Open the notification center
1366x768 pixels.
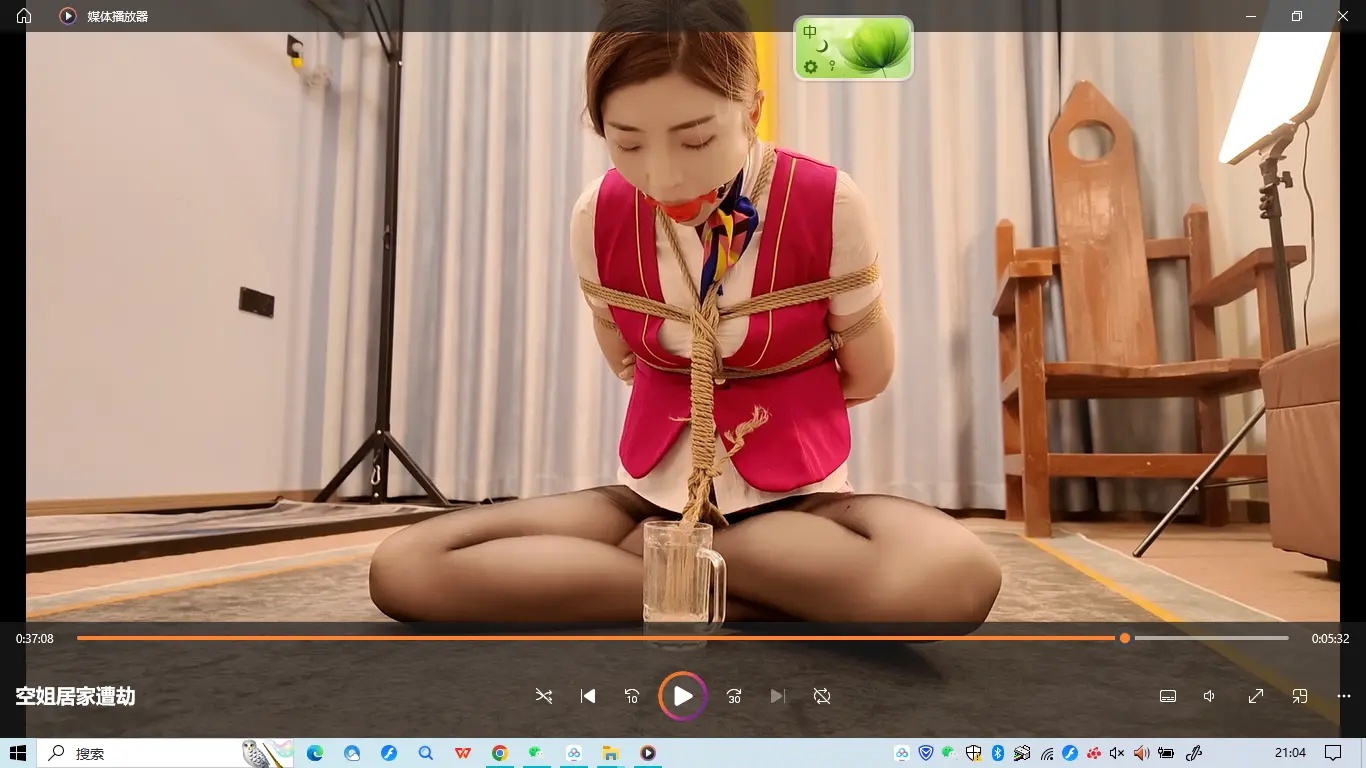pos(1332,753)
